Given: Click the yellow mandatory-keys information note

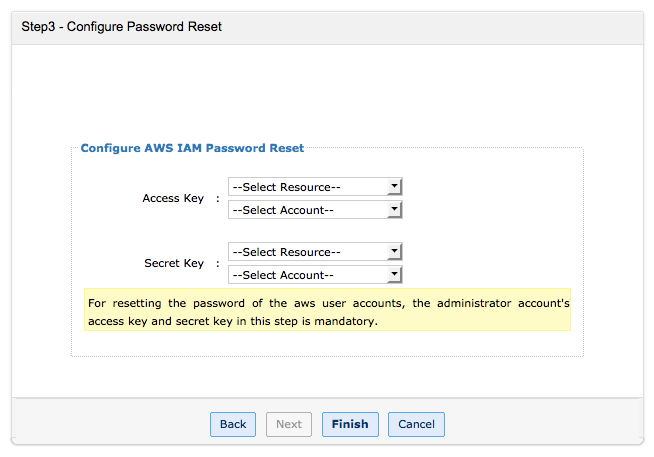Looking at the screenshot, I should pyautogui.click(x=327, y=311).
